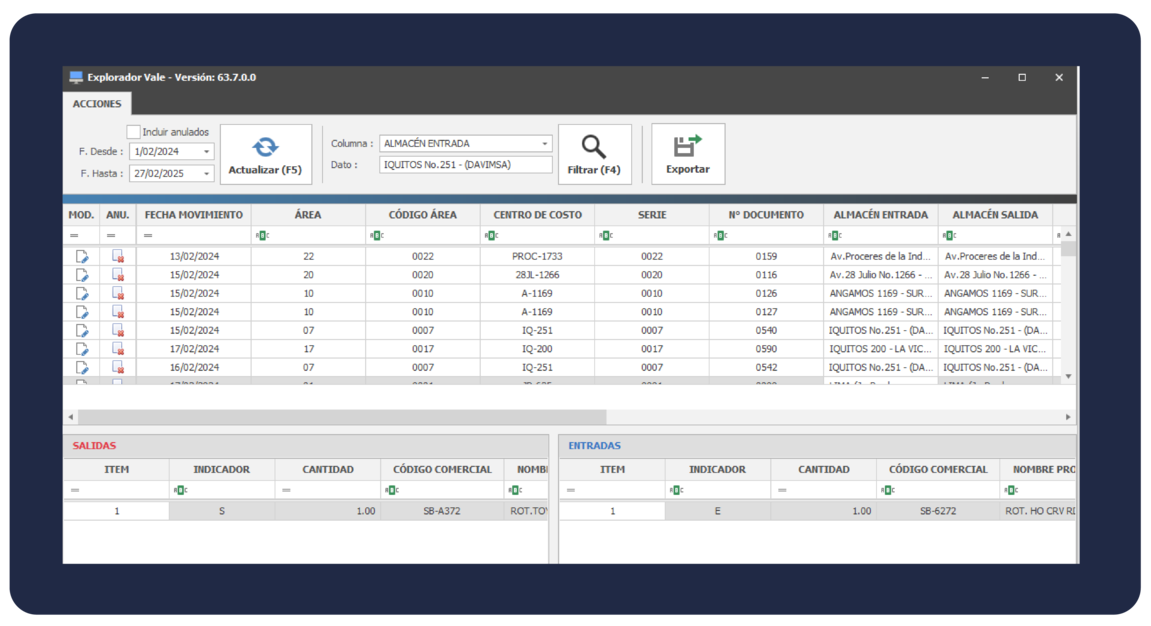Click edit icon for document 0540 row
Viewport: 1151px width, 626px height.
82,331
